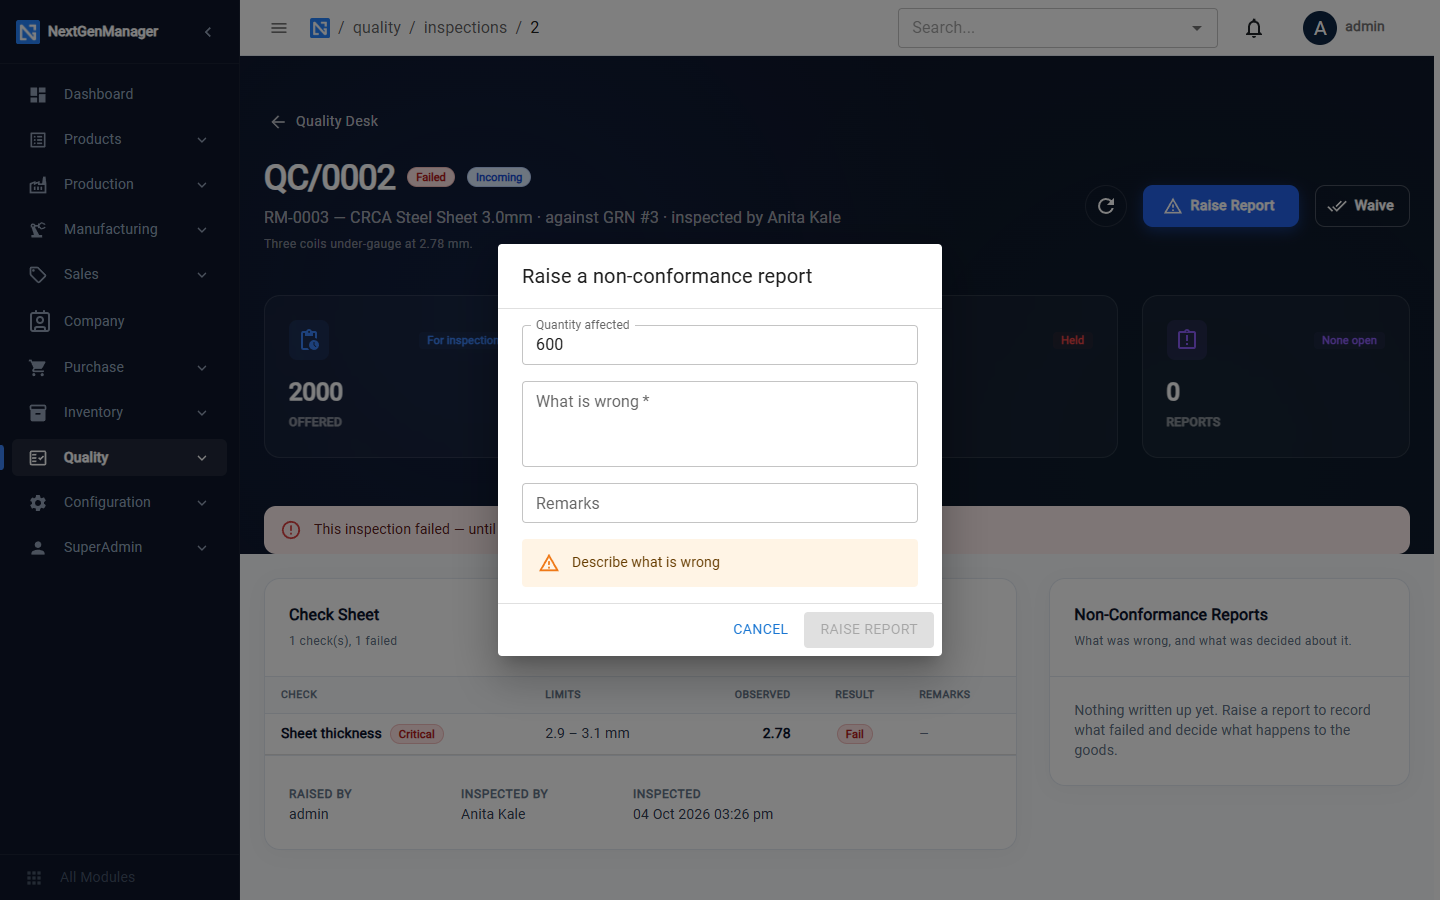The image size is (1440, 900).
Task: Click the Sheet thickness check row name
Action: [331, 734]
